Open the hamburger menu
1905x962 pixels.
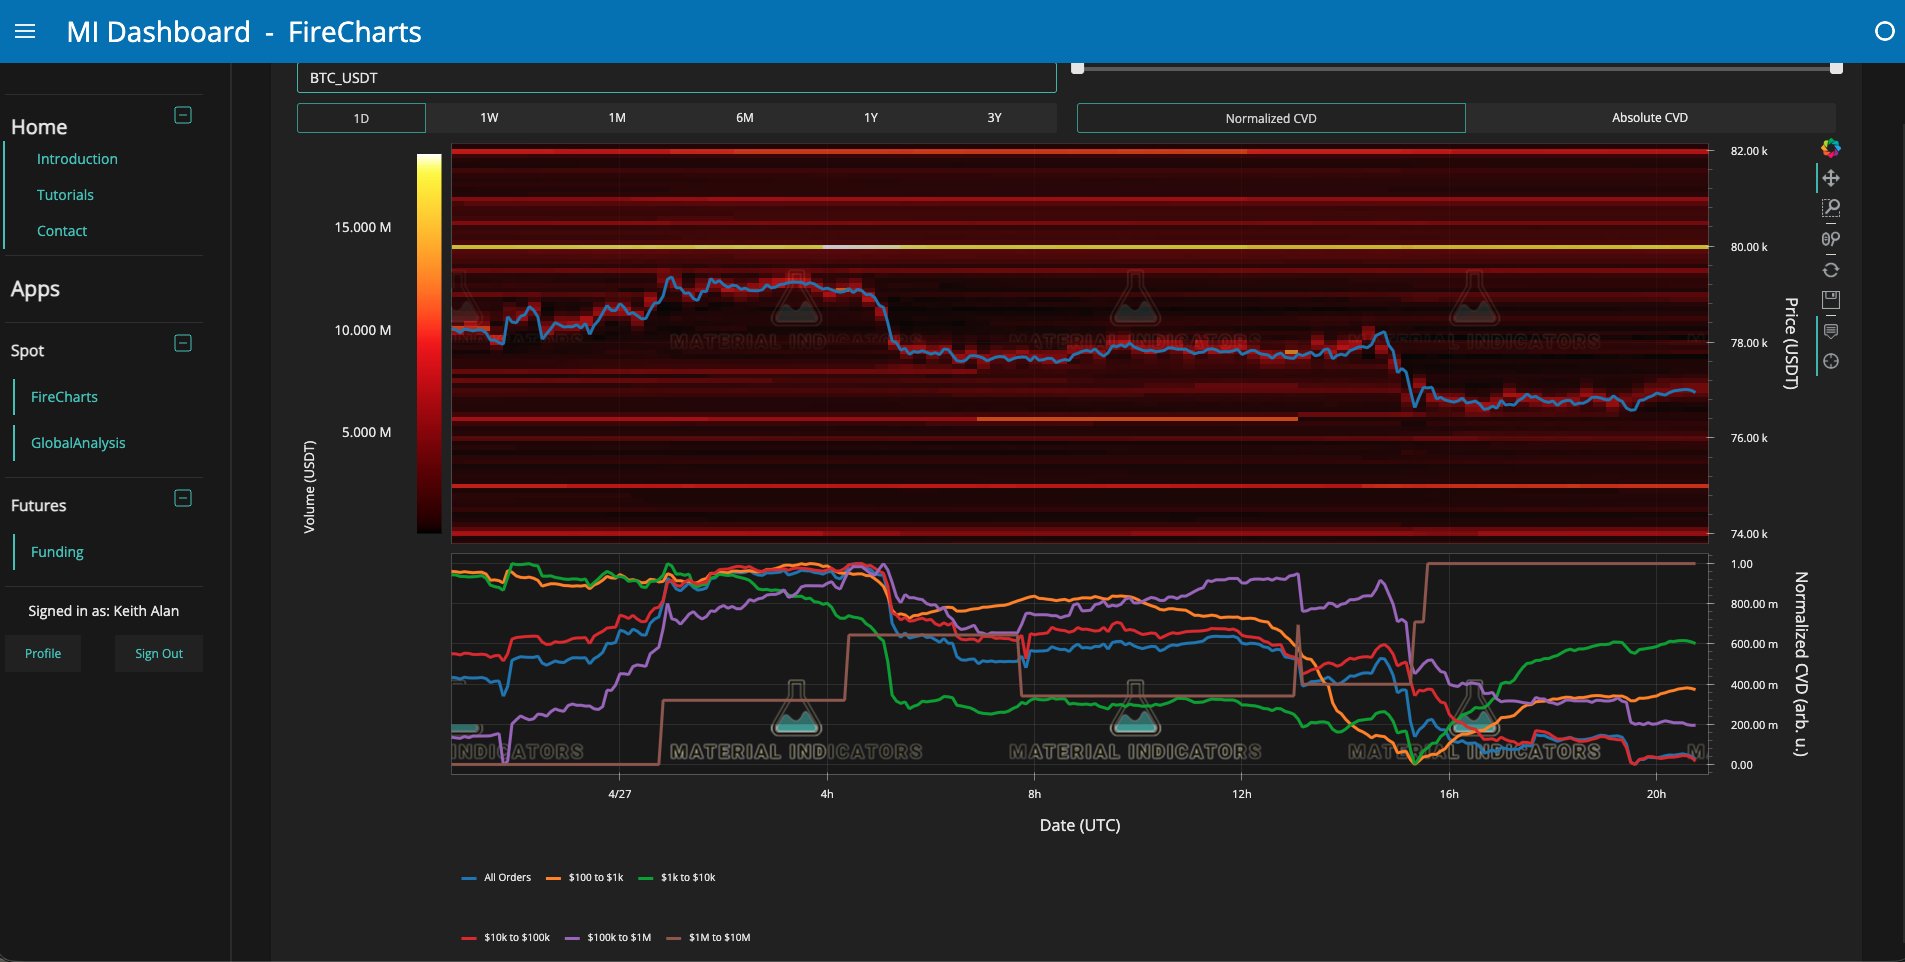(x=25, y=32)
